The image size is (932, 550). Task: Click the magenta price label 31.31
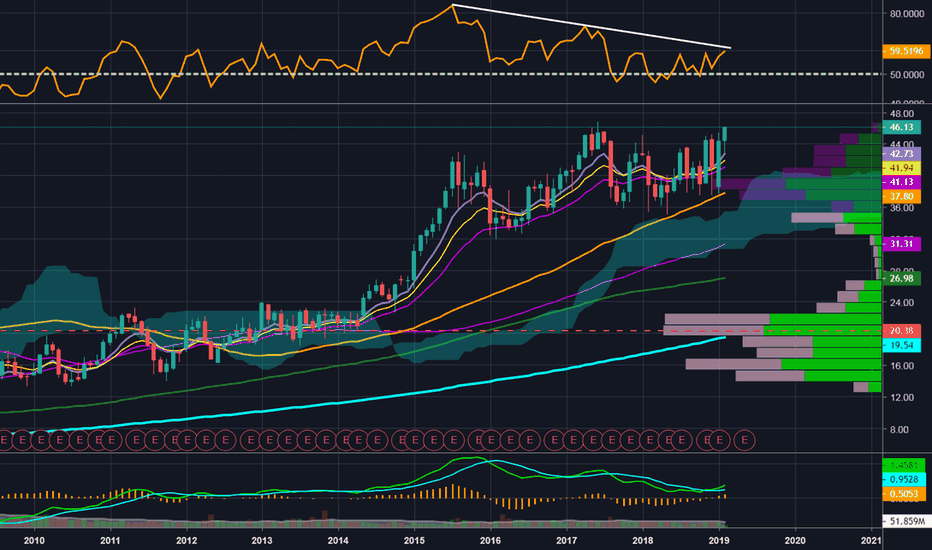coord(901,244)
